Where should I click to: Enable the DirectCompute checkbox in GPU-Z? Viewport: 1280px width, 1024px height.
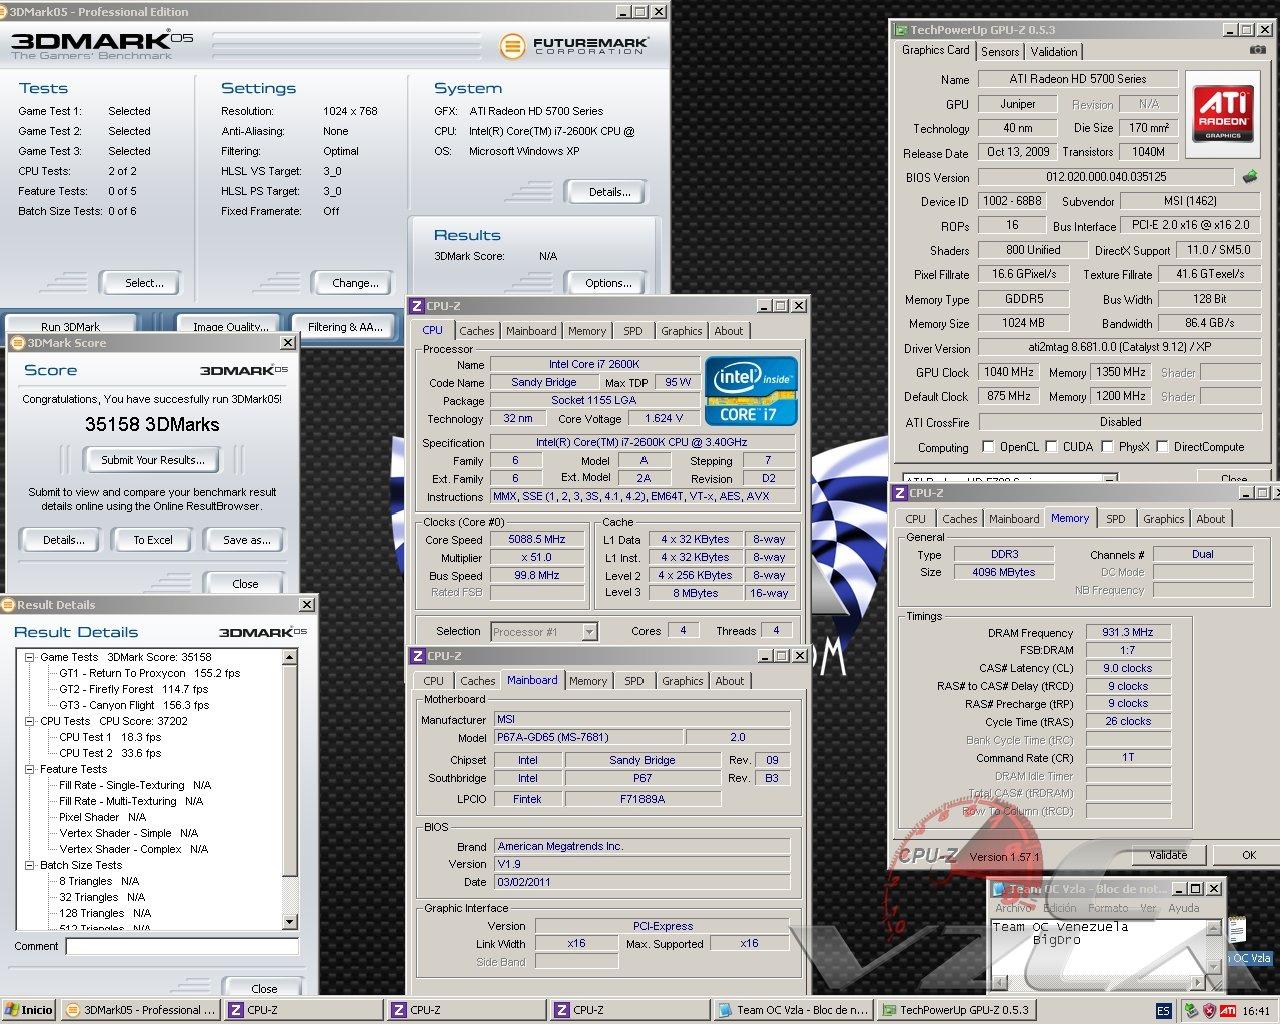(1162, 447)
